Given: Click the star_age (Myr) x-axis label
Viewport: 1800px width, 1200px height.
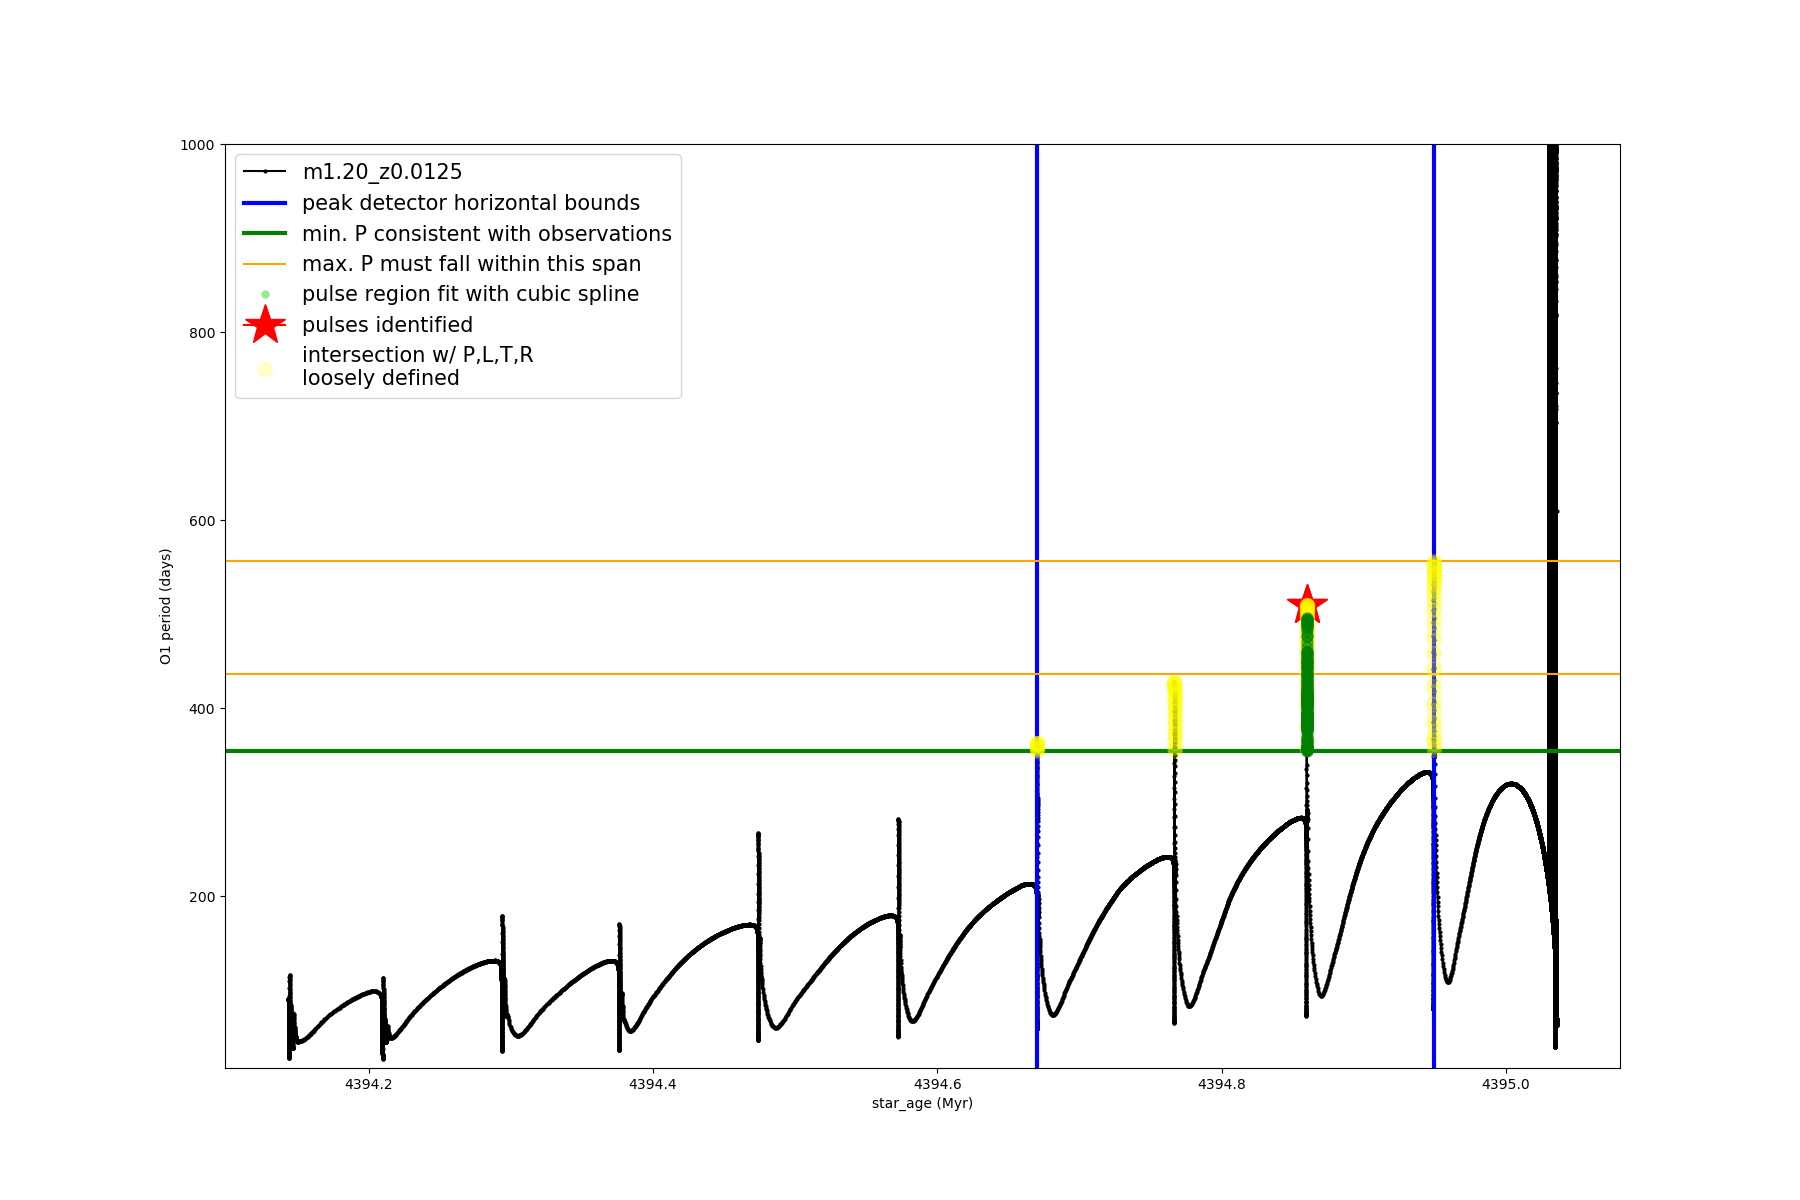Looking at the screenshot, I should (922, 1103).
